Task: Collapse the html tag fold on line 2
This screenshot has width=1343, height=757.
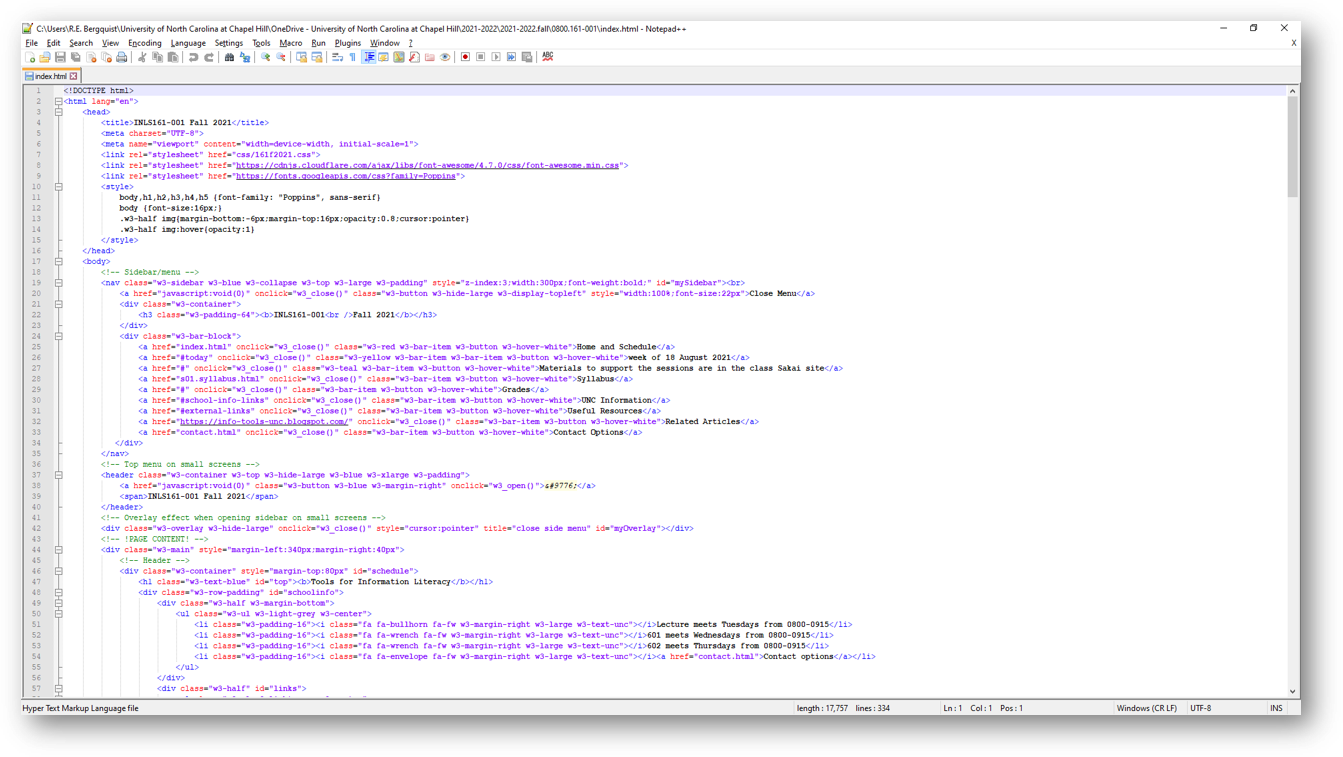Action: tap(59, 101)
